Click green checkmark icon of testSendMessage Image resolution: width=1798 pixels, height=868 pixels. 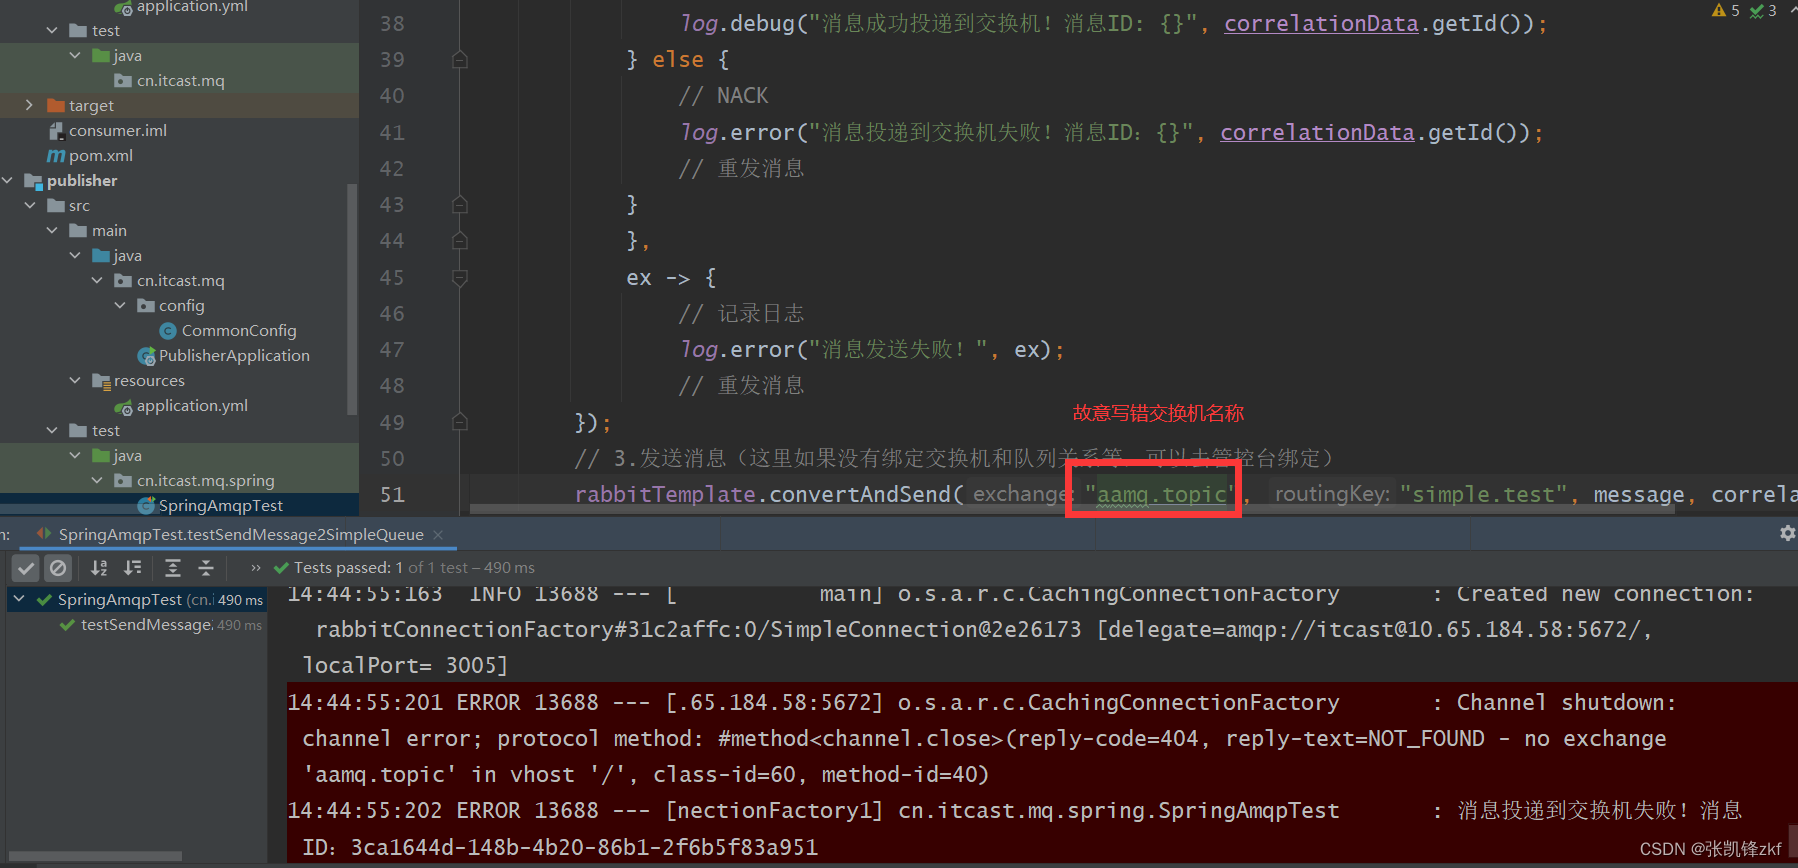point(67,625)
